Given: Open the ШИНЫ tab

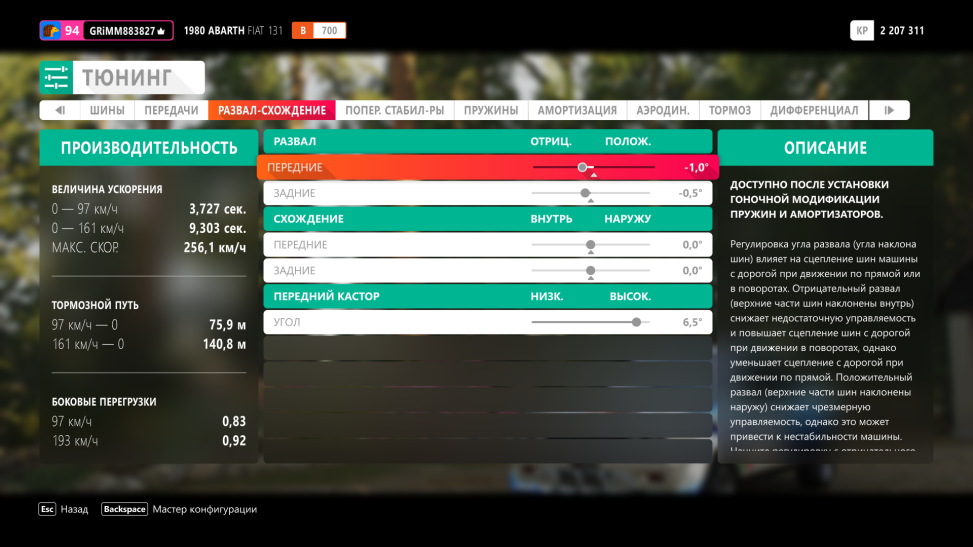Looking at the screenshot, I should tap(107, 111).
